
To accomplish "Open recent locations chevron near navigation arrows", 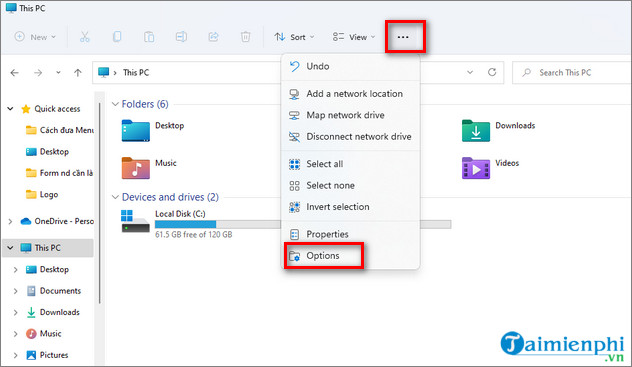I will click(x=58, y=73).
